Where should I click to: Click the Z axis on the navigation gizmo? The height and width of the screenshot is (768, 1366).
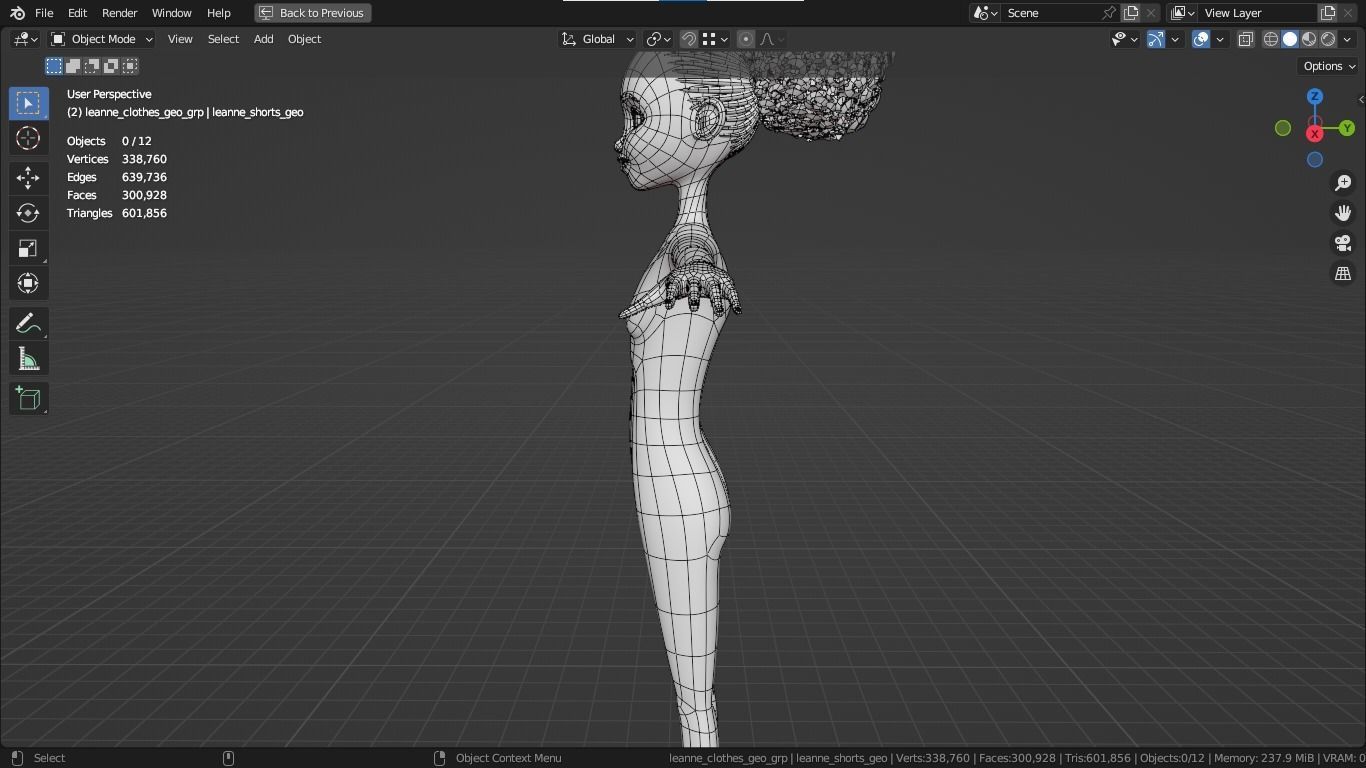click(x=1315, y=96)
